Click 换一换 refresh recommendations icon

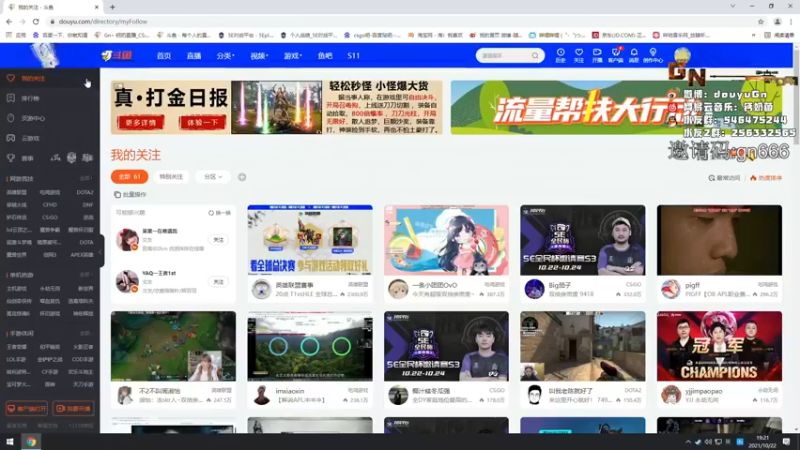pyautogui.click(x=211, y=213)
